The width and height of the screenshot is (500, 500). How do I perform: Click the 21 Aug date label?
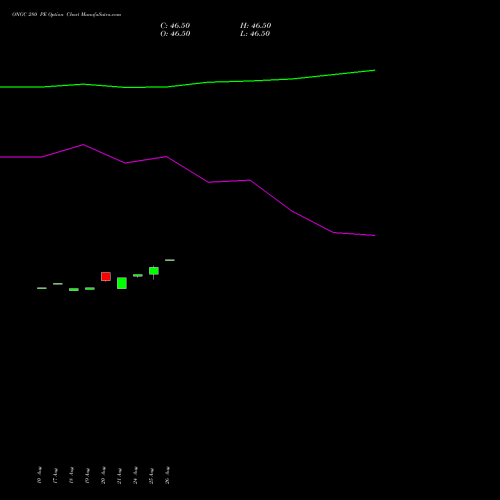coord(119,475)
